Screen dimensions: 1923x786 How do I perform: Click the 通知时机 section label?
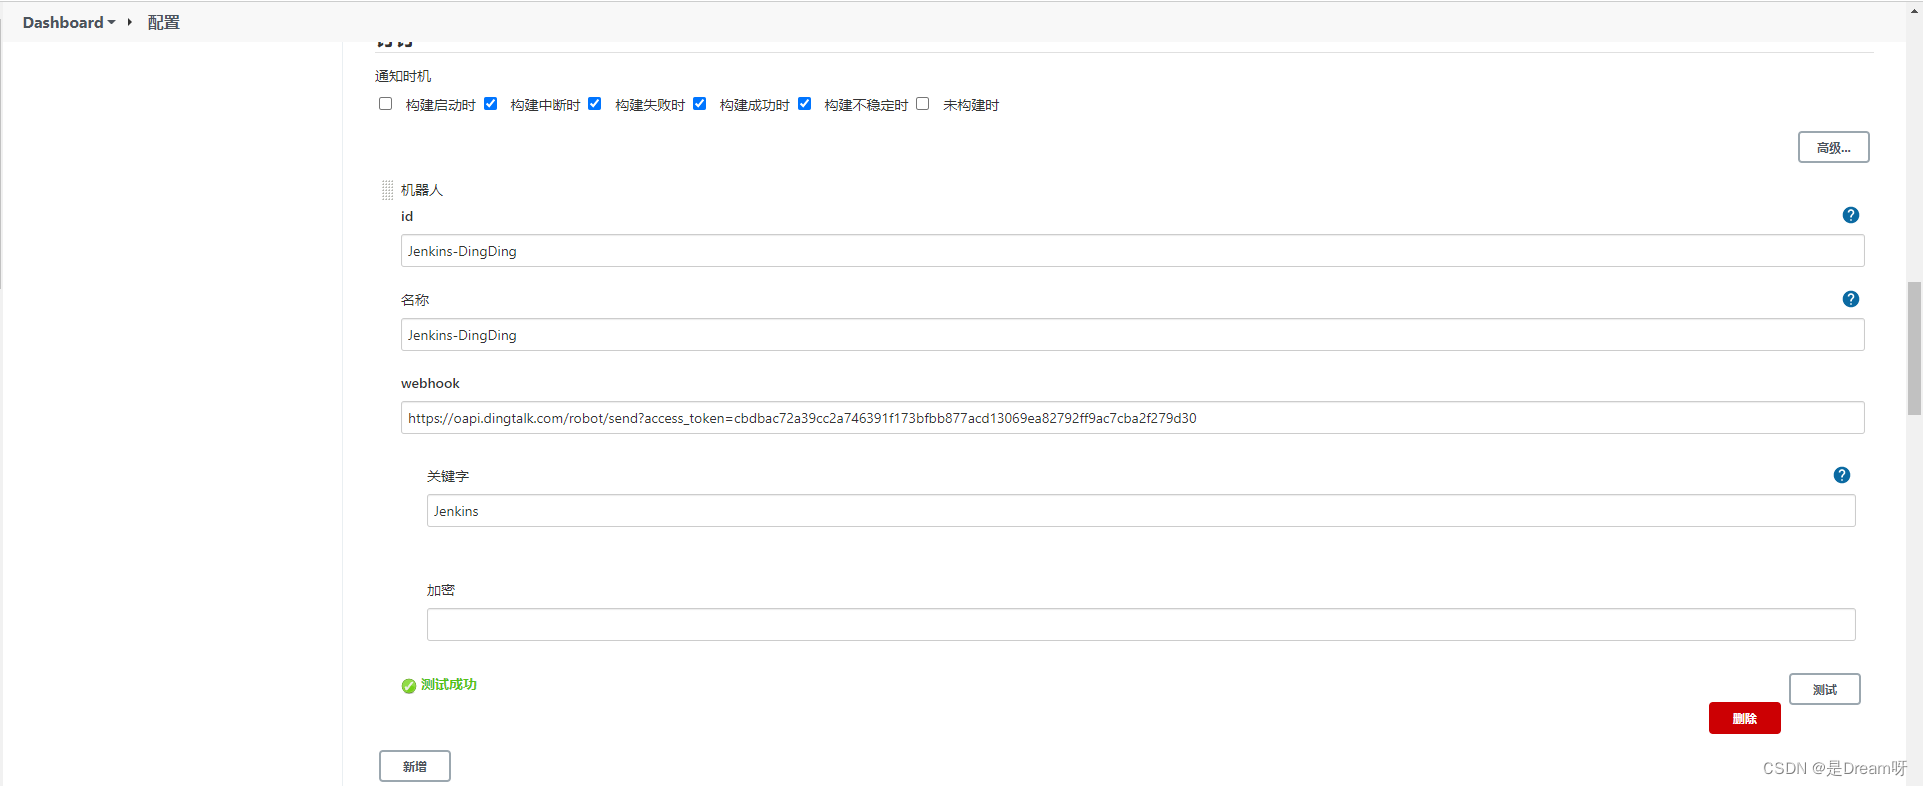403,76
